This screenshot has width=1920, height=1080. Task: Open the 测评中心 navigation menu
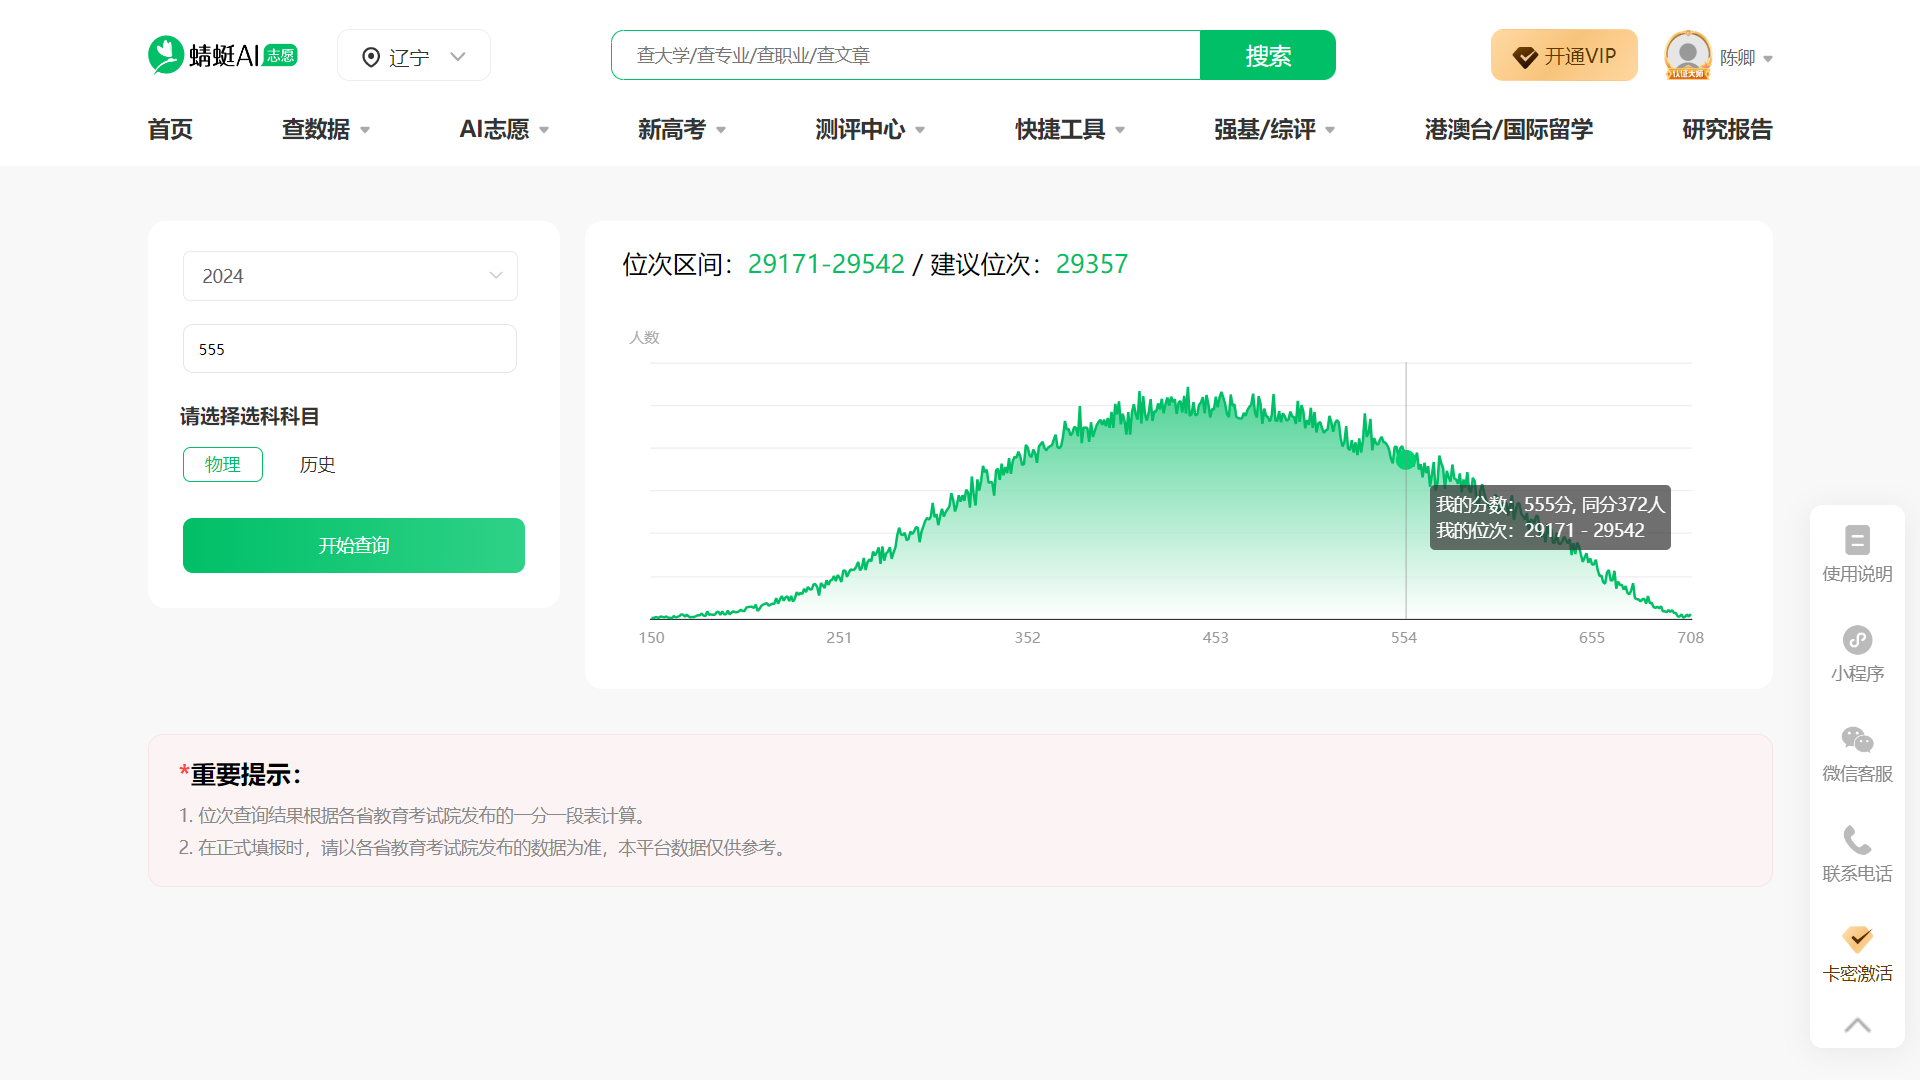(x=860, y=129)
